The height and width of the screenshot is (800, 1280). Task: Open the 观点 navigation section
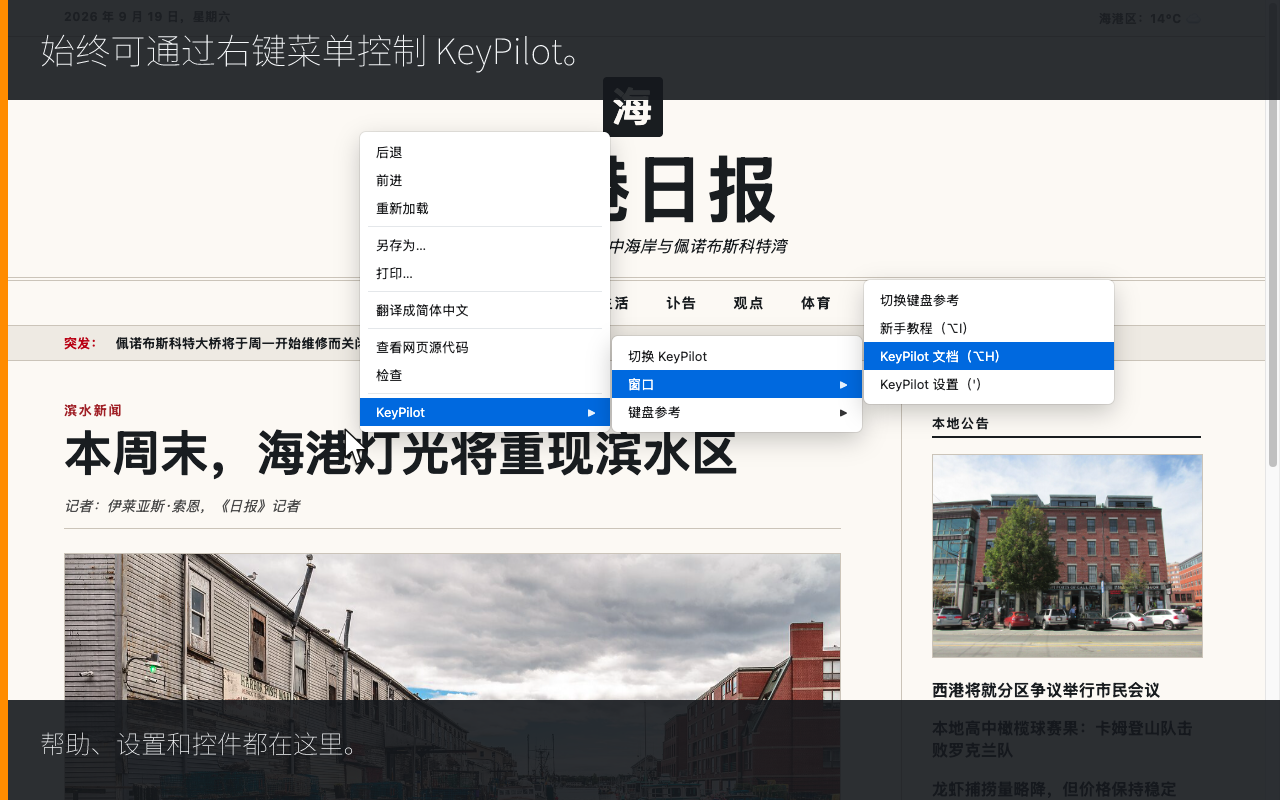(748, 304)
